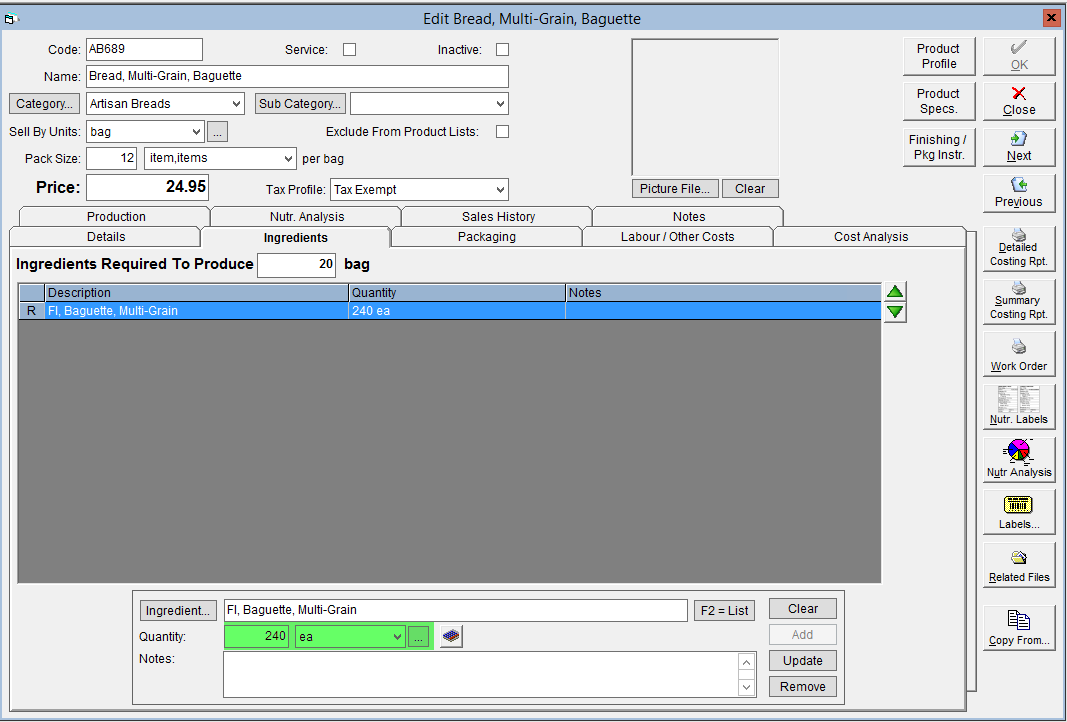The image size is (1067, 722).
Task: Click the OK checkmark button
Action: pos(1019,56)
